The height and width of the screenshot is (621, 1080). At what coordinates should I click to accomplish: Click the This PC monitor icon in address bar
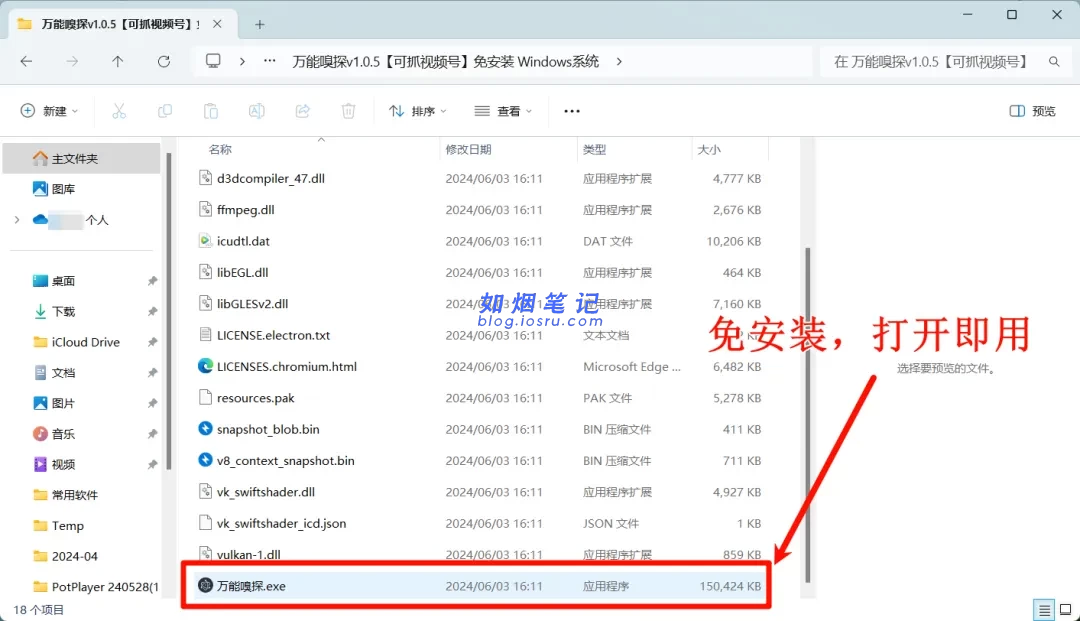tap(214, 61)
